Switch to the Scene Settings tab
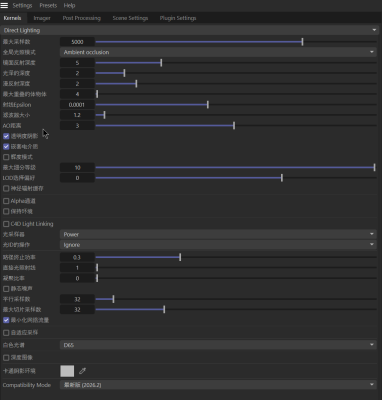 (x=130, y=18)
